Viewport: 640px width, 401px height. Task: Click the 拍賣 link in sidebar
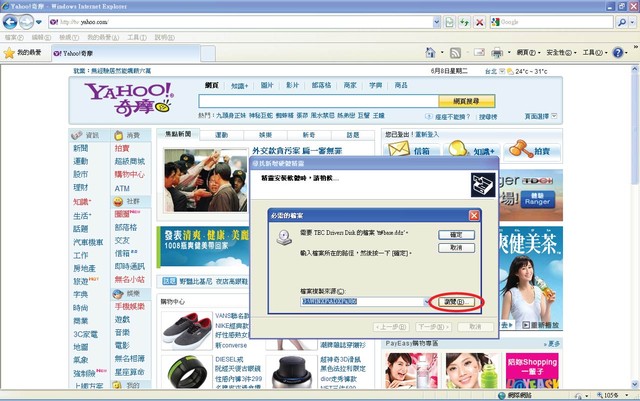(x=122, y=148)
